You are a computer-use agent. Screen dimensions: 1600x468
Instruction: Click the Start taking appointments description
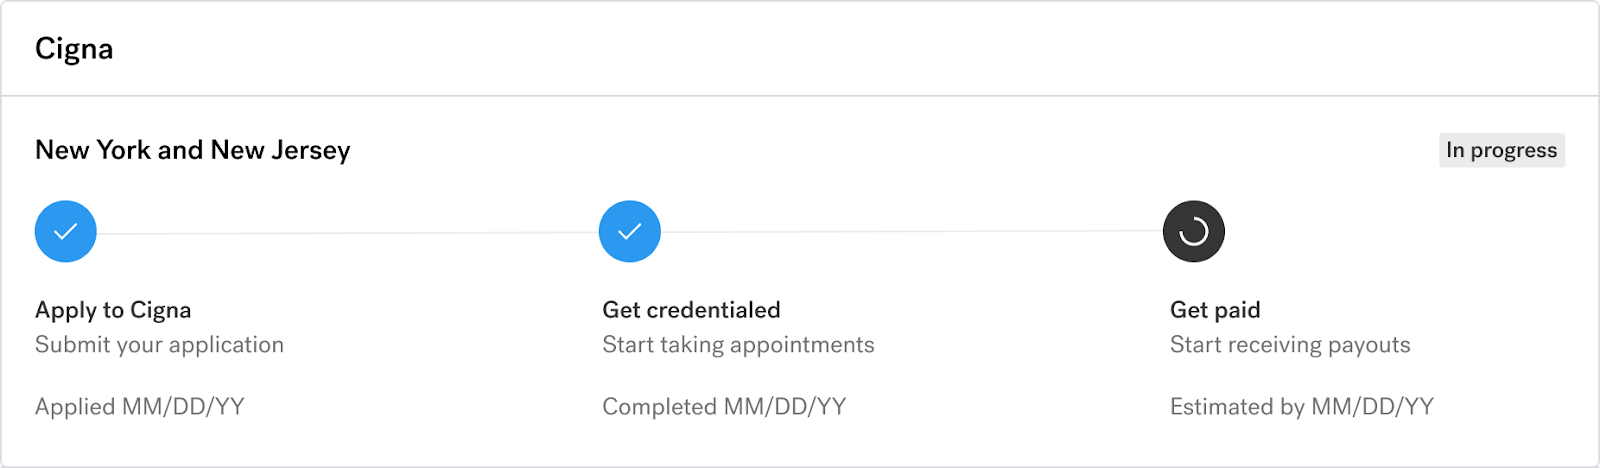coord(738,345)
